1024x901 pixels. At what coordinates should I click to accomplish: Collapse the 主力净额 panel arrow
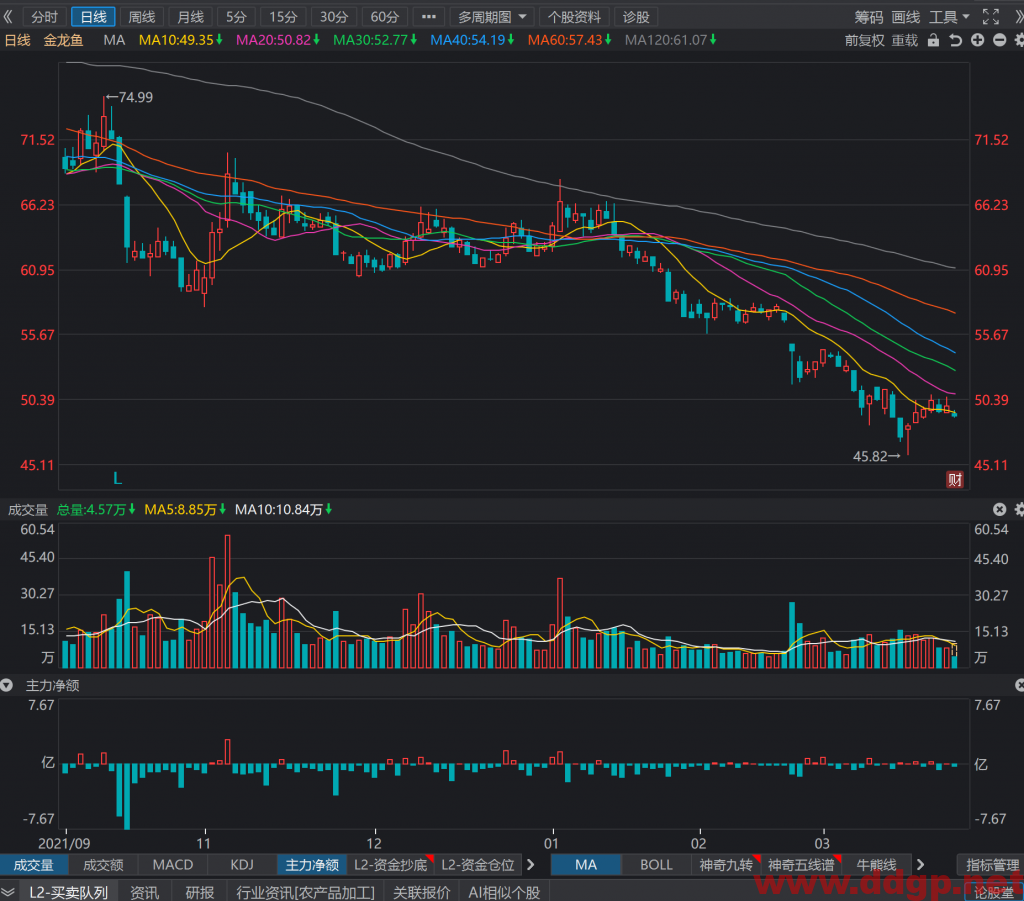click(7, 686)
